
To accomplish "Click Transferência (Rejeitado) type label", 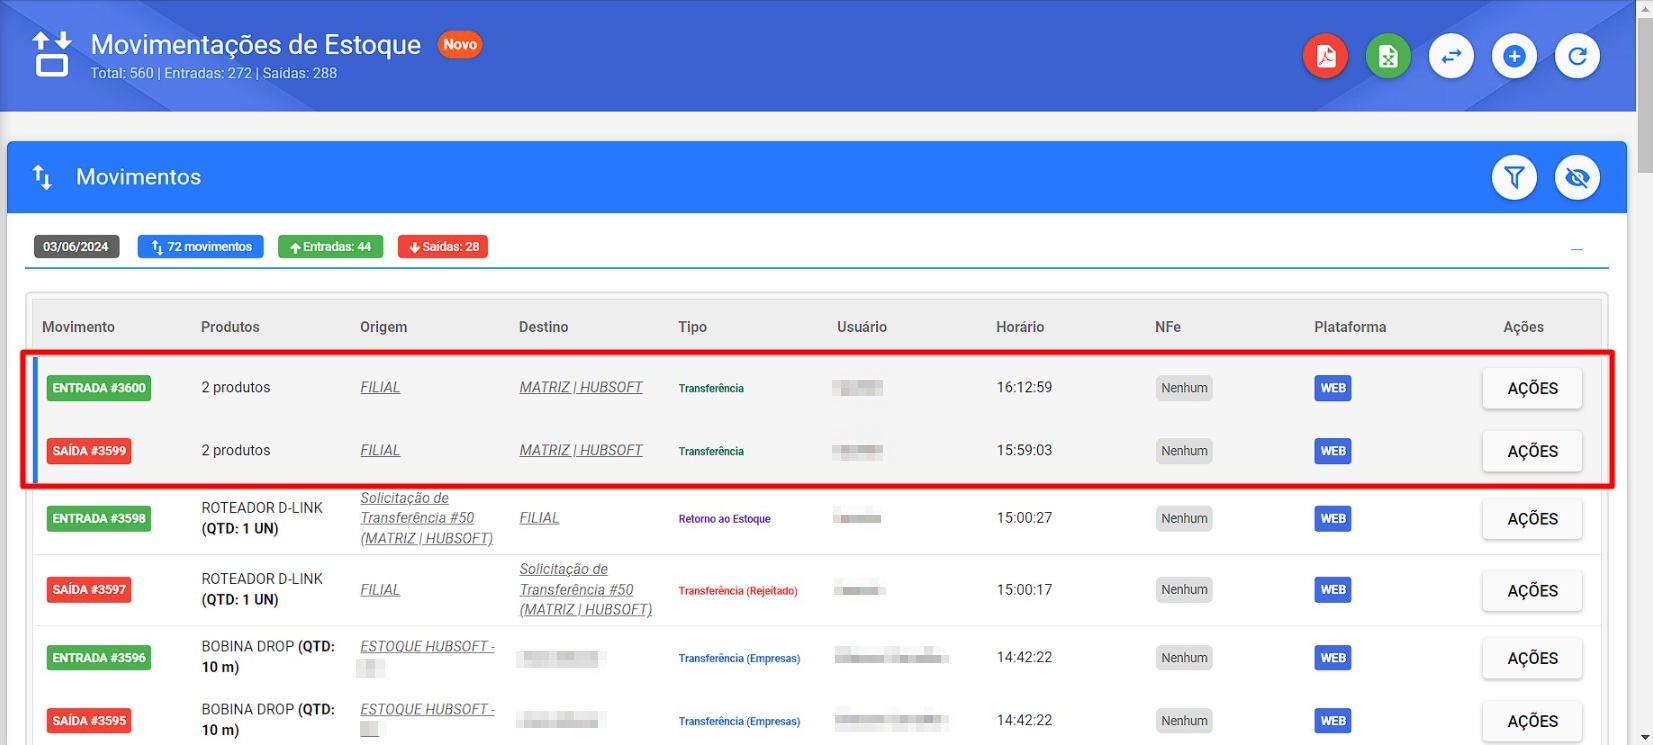I will coord(738,591).
